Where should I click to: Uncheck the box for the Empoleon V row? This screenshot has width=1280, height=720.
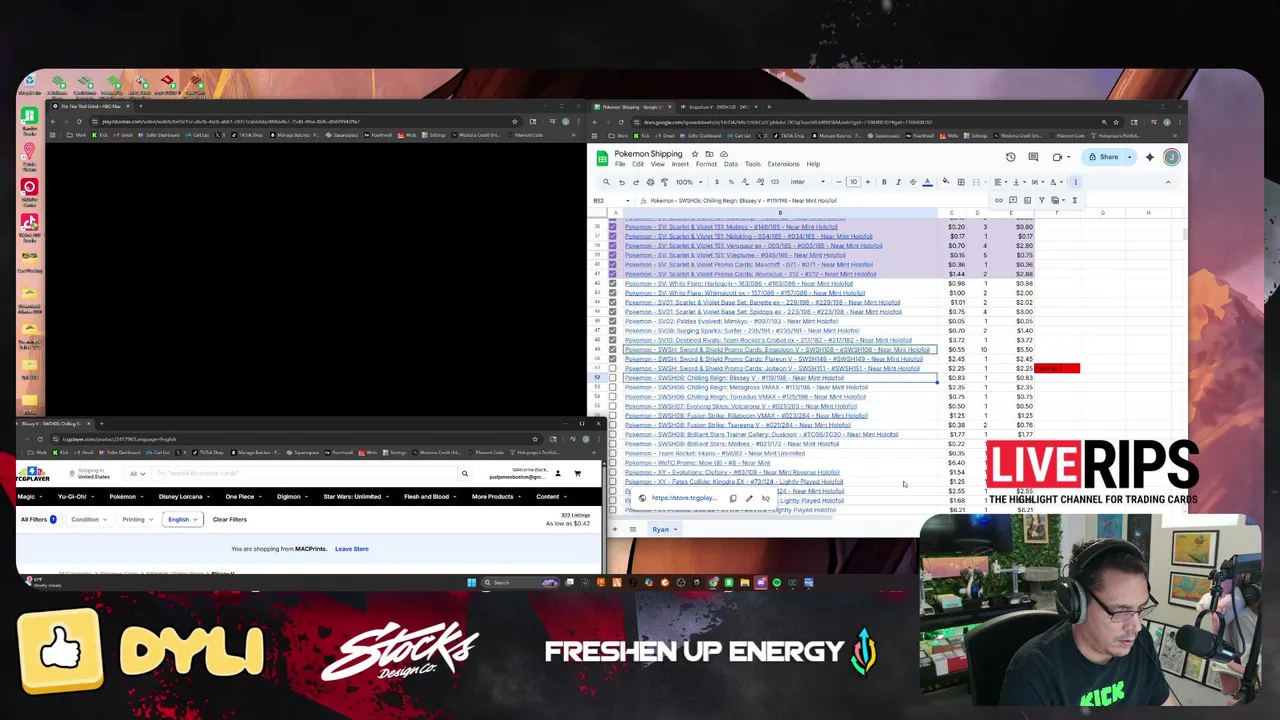coord(612,349)
